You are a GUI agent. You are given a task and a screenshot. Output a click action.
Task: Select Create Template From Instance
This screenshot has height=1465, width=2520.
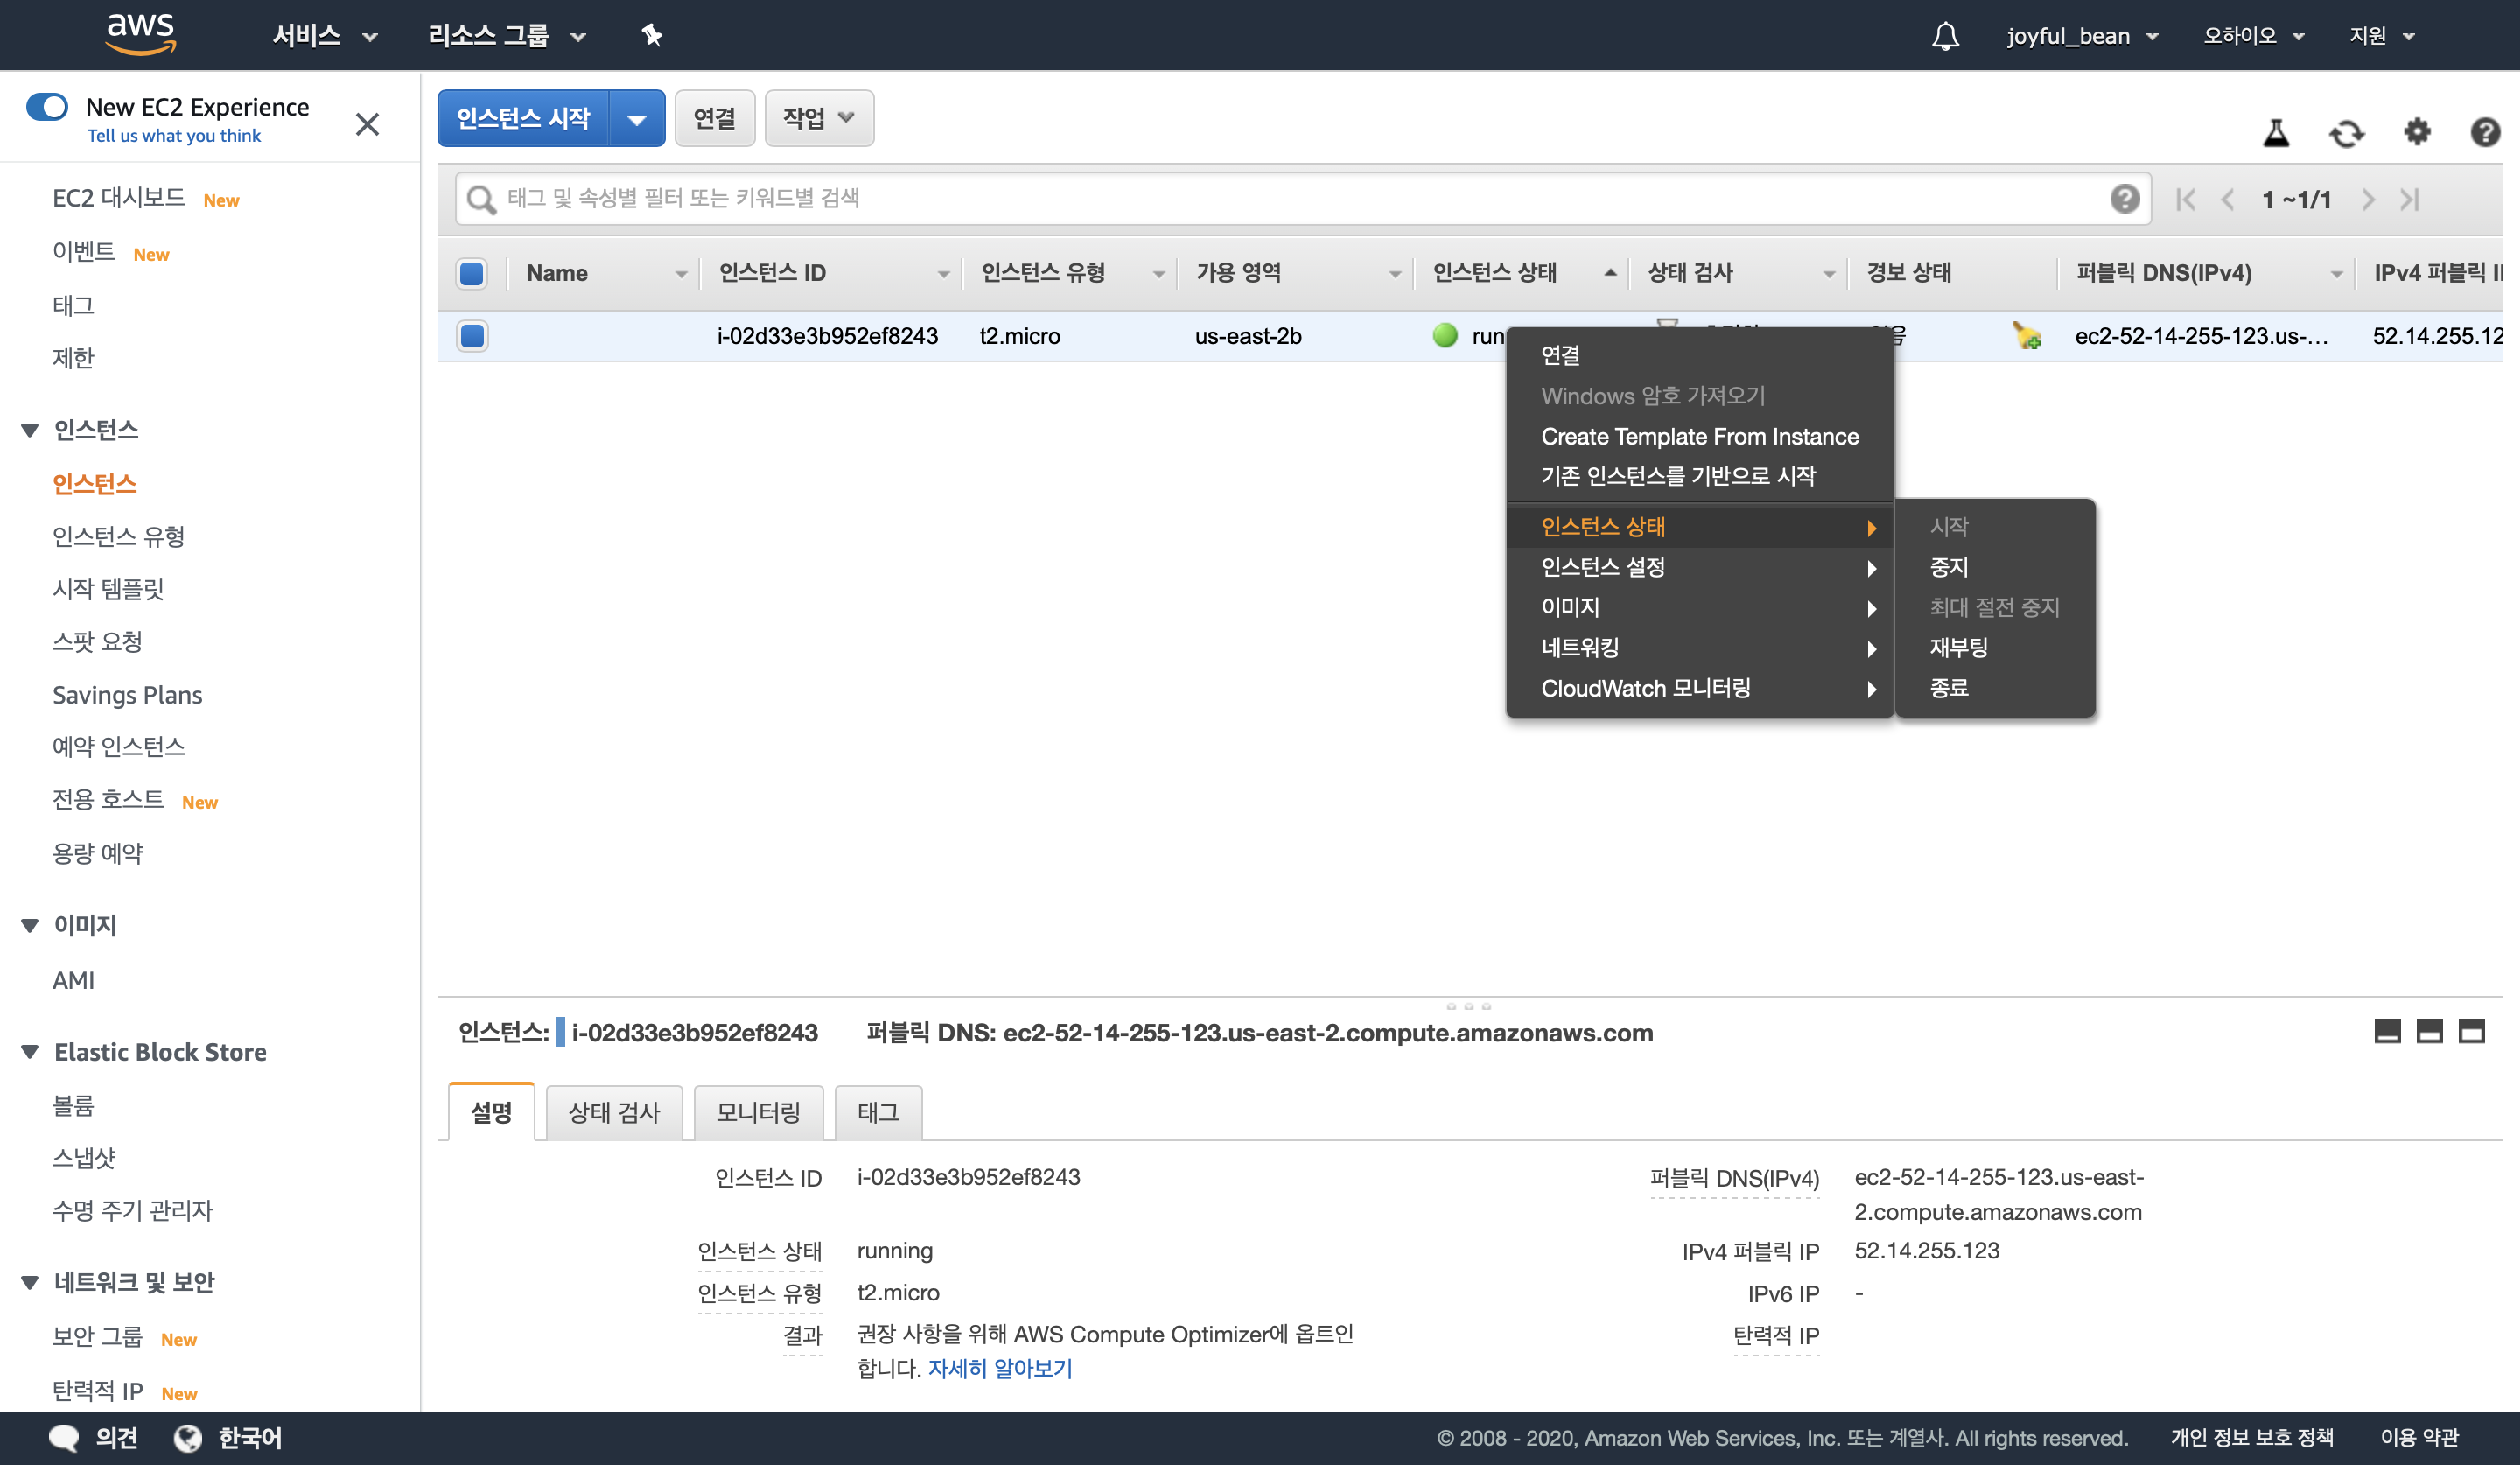coord(1700,436)
